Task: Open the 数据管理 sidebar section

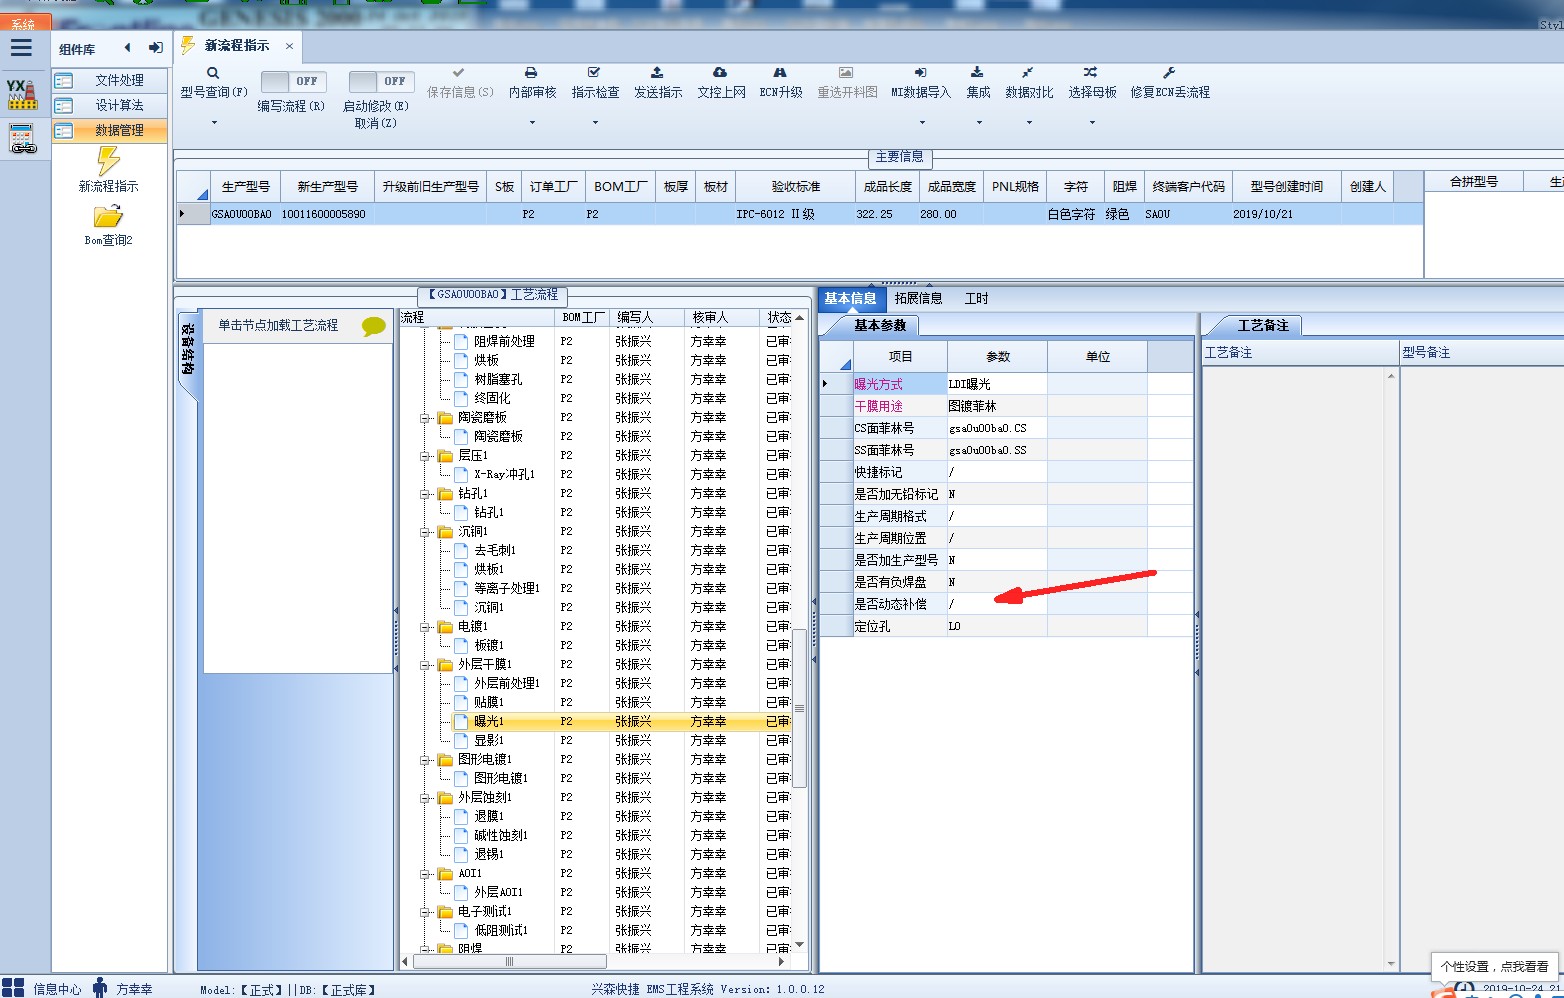Action: point(110,130)
